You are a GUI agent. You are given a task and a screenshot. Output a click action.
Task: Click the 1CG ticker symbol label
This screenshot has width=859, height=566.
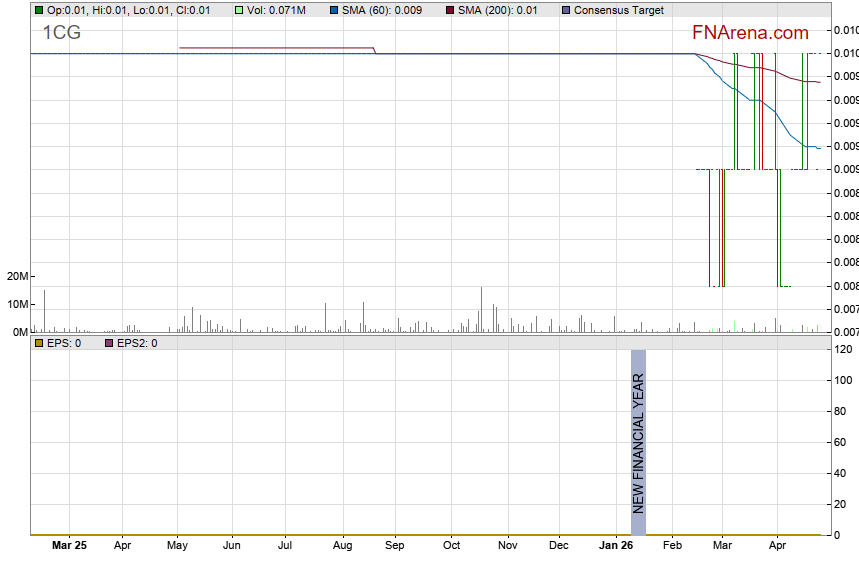tap(61, 33)
